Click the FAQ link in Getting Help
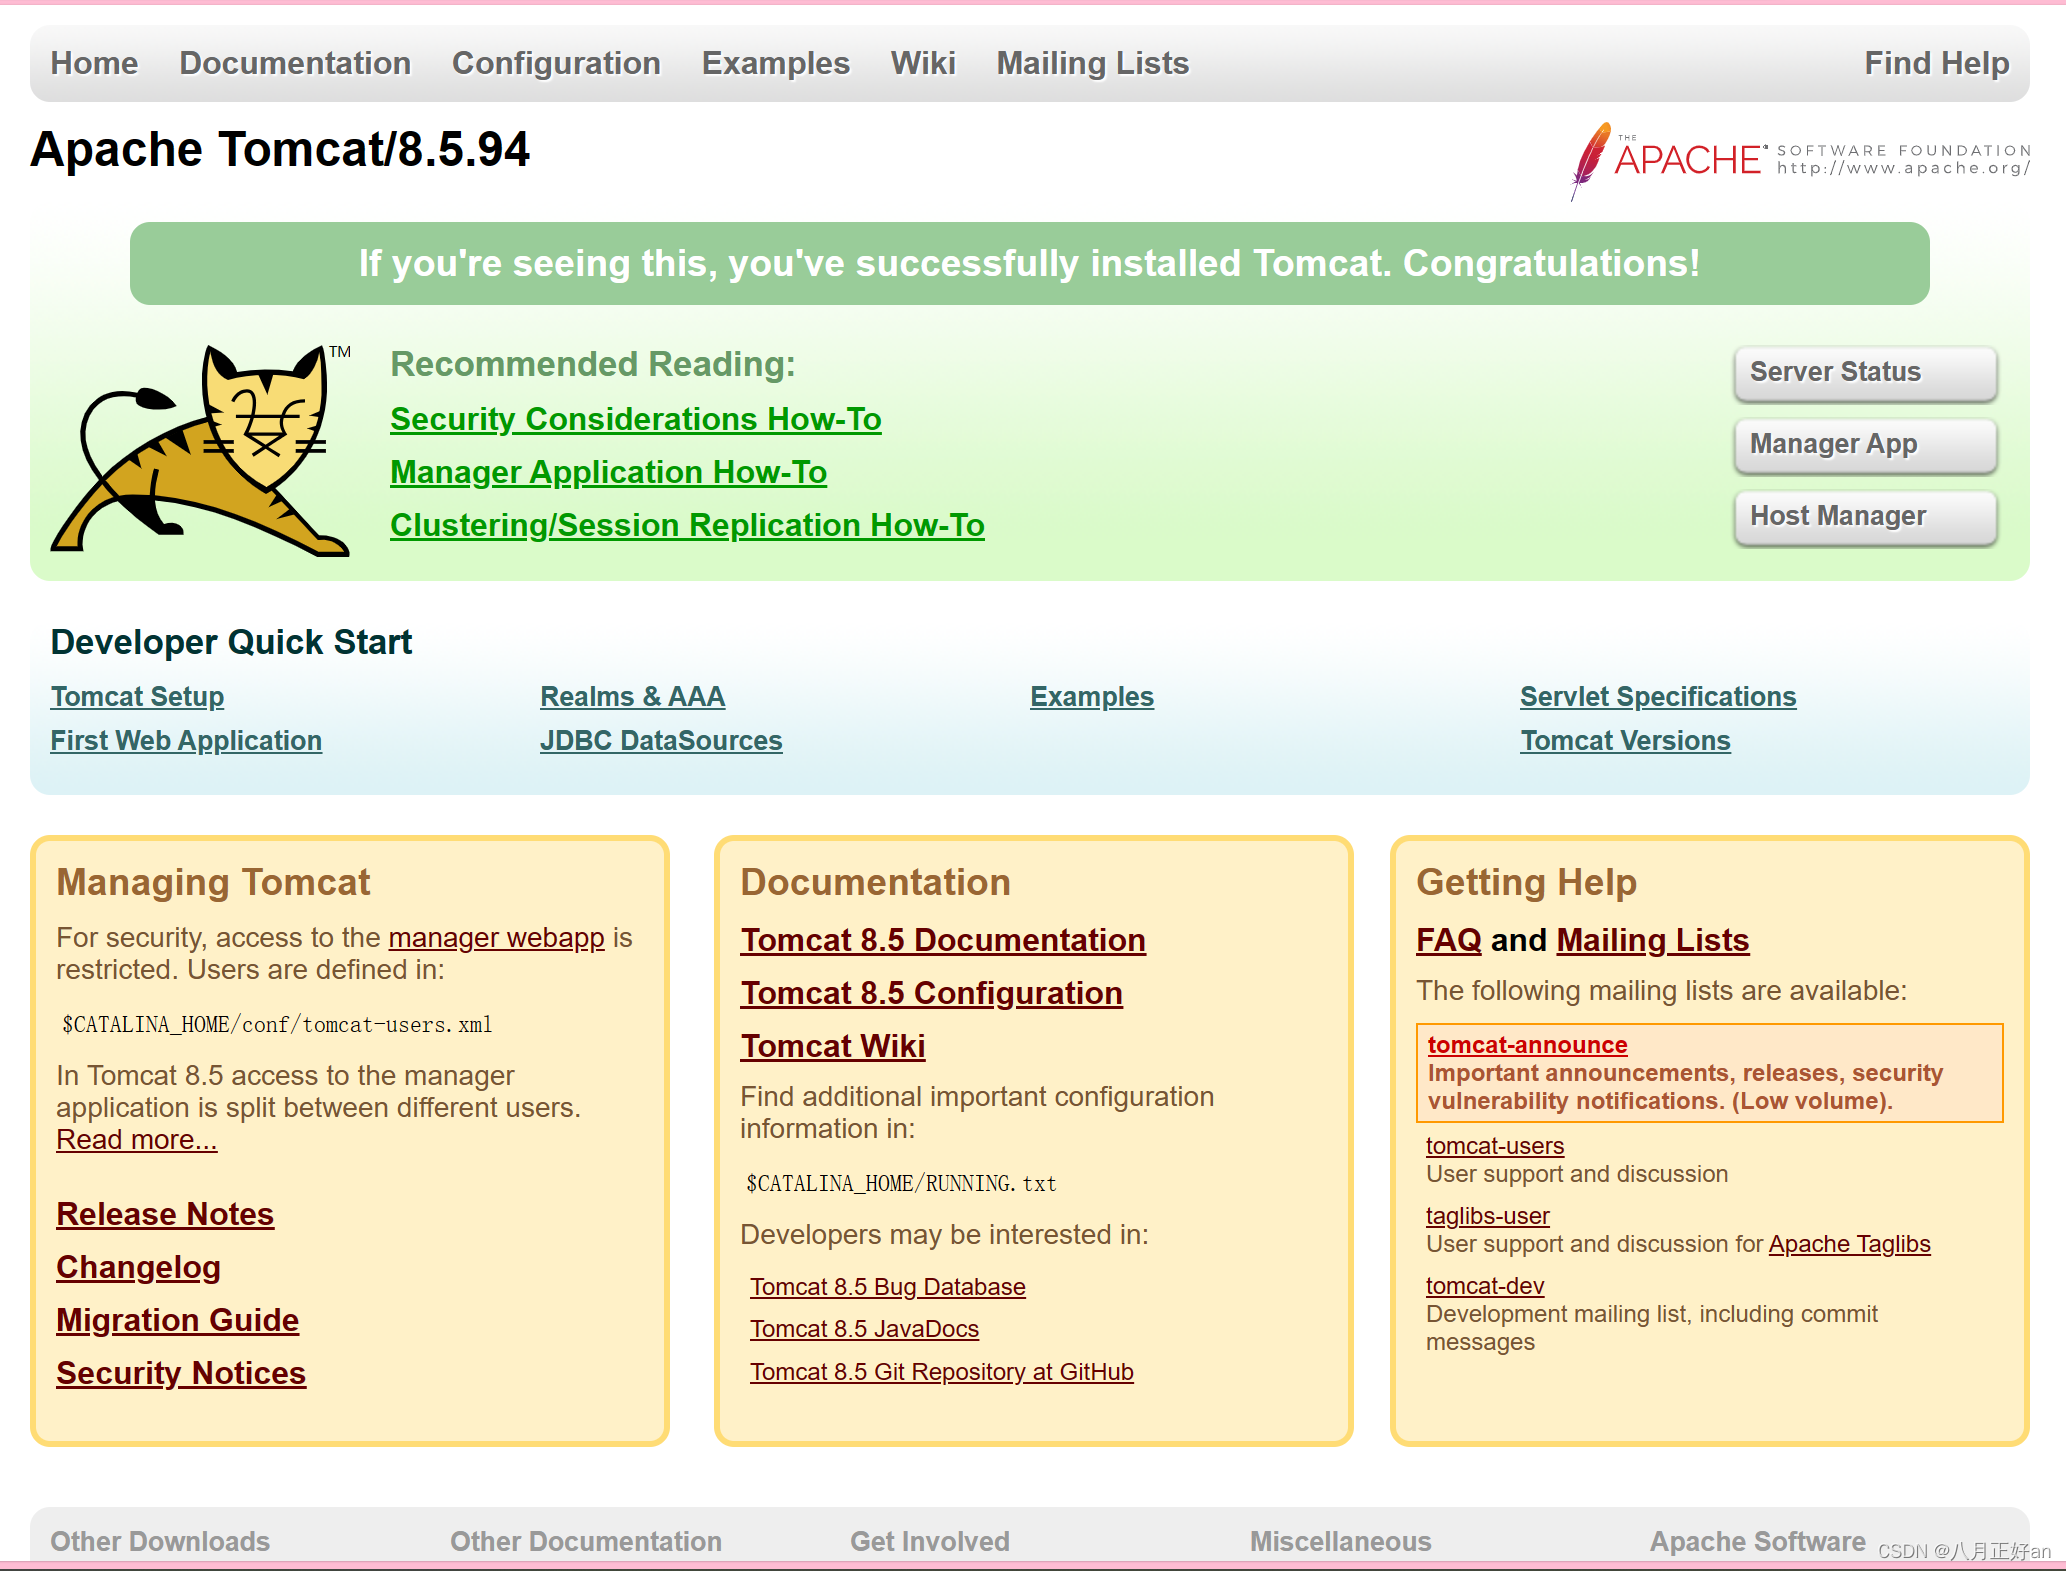 pyautogui.click(x=1448, y=940)
